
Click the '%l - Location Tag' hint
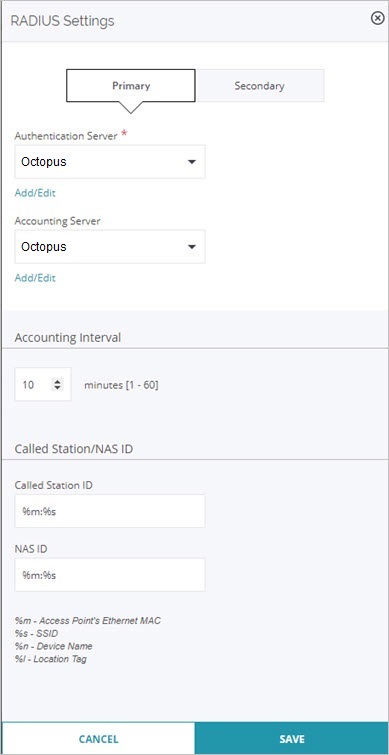(x=51, y=659)
